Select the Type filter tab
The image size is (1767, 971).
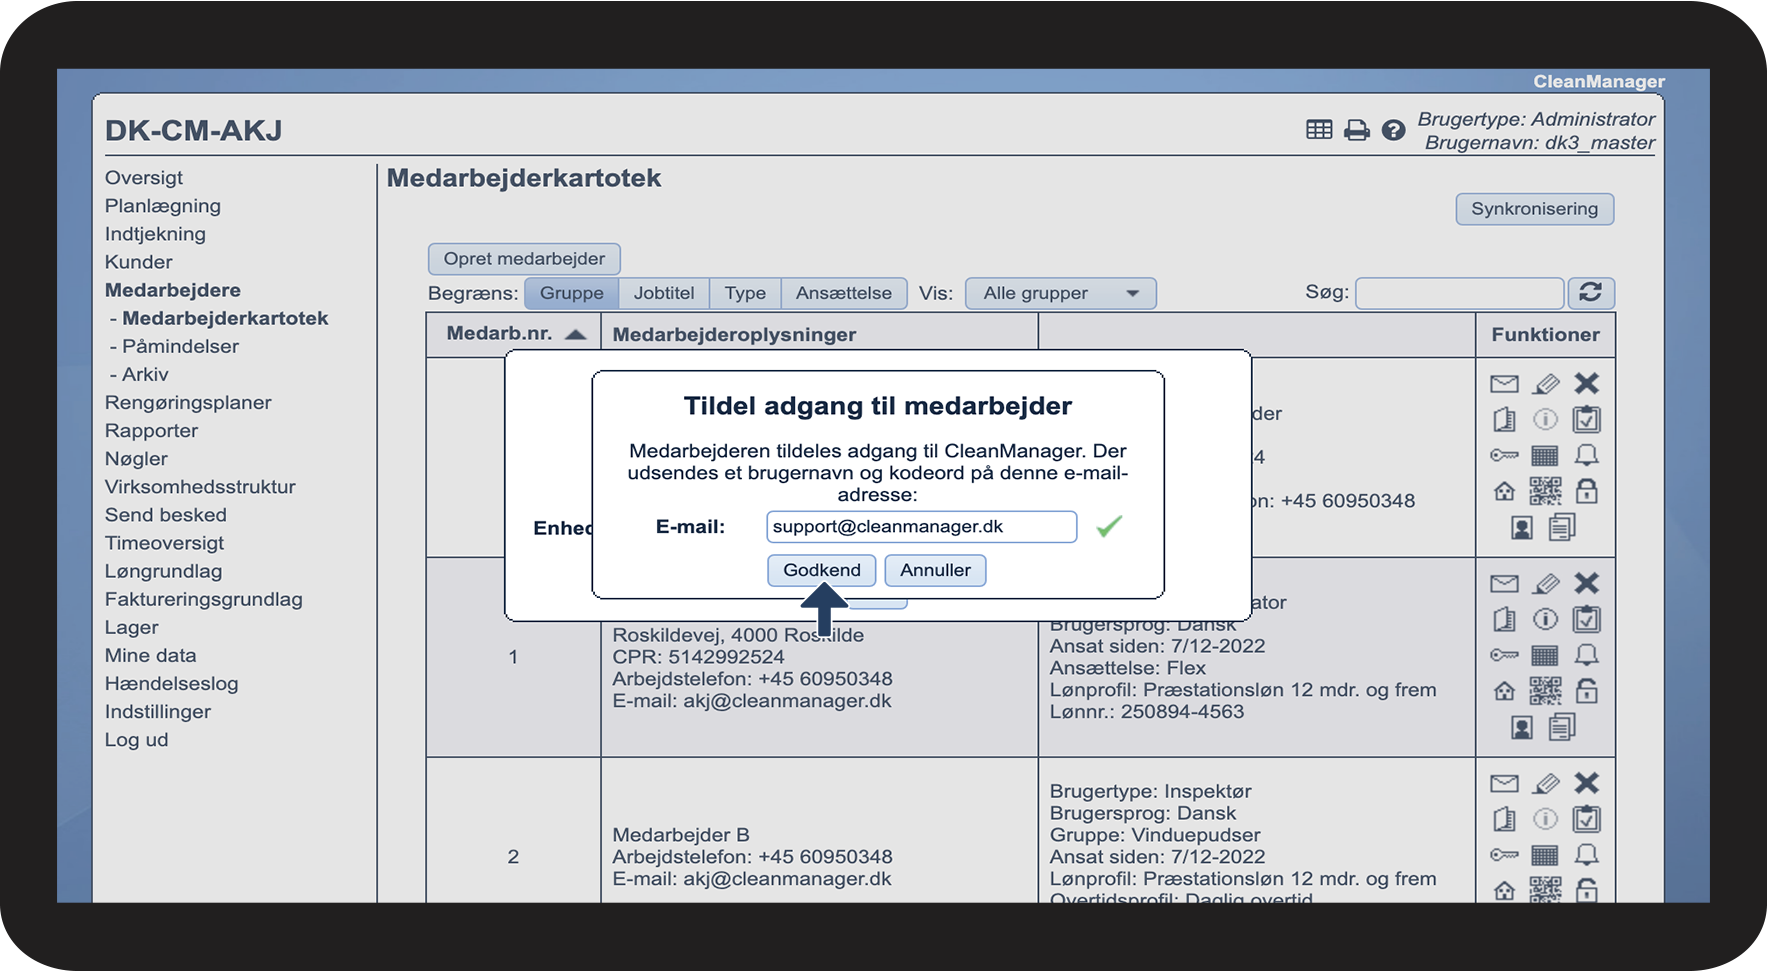point(745,294)
